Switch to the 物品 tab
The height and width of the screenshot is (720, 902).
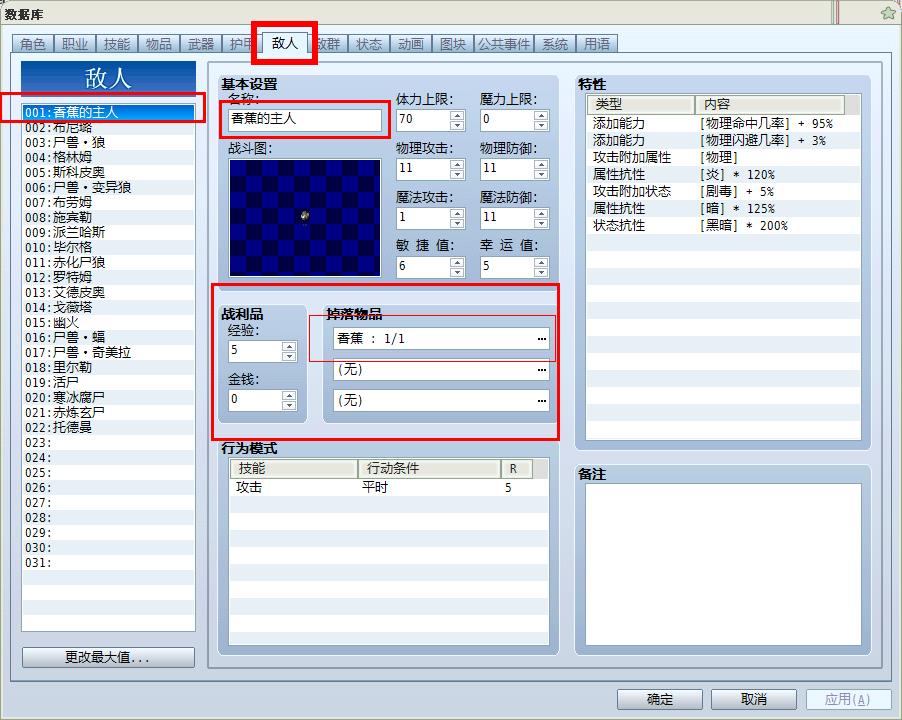[159, 44]
